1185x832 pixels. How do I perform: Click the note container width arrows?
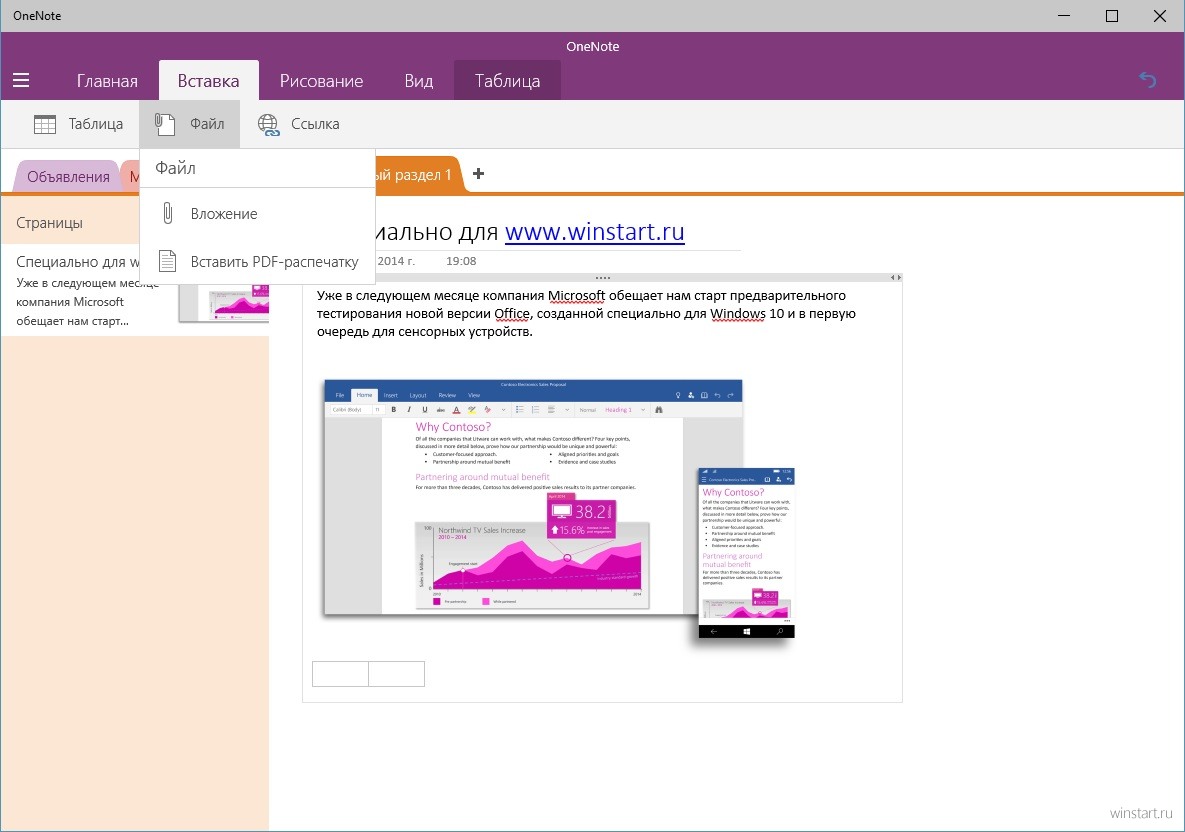896,277
